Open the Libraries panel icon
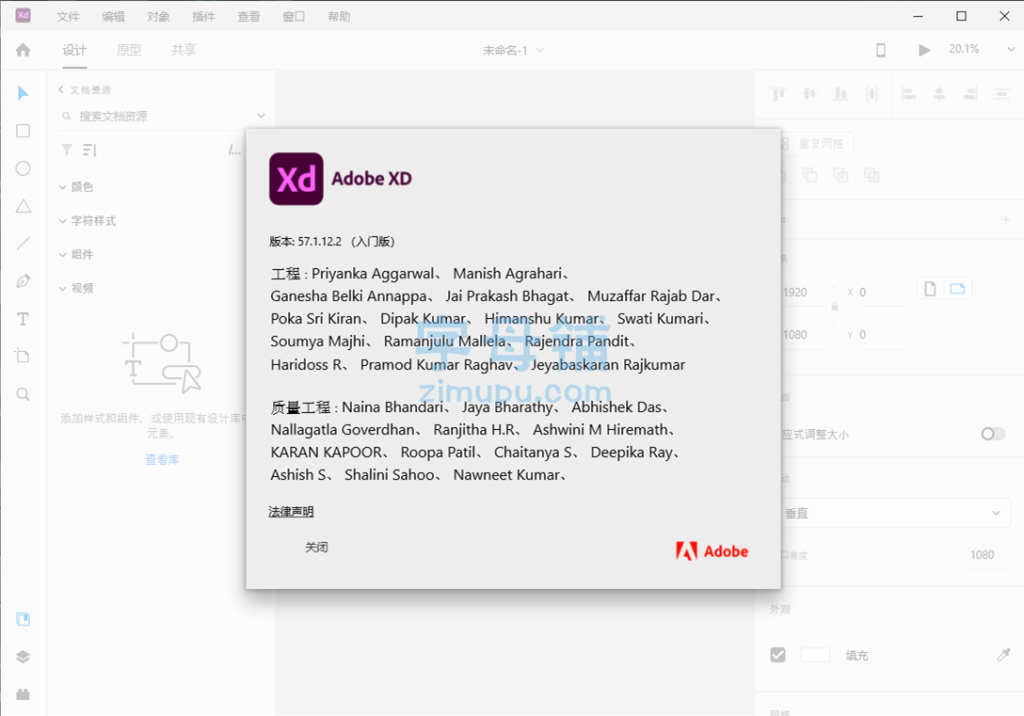1024x716 pixels. click(x=23, y=619)
